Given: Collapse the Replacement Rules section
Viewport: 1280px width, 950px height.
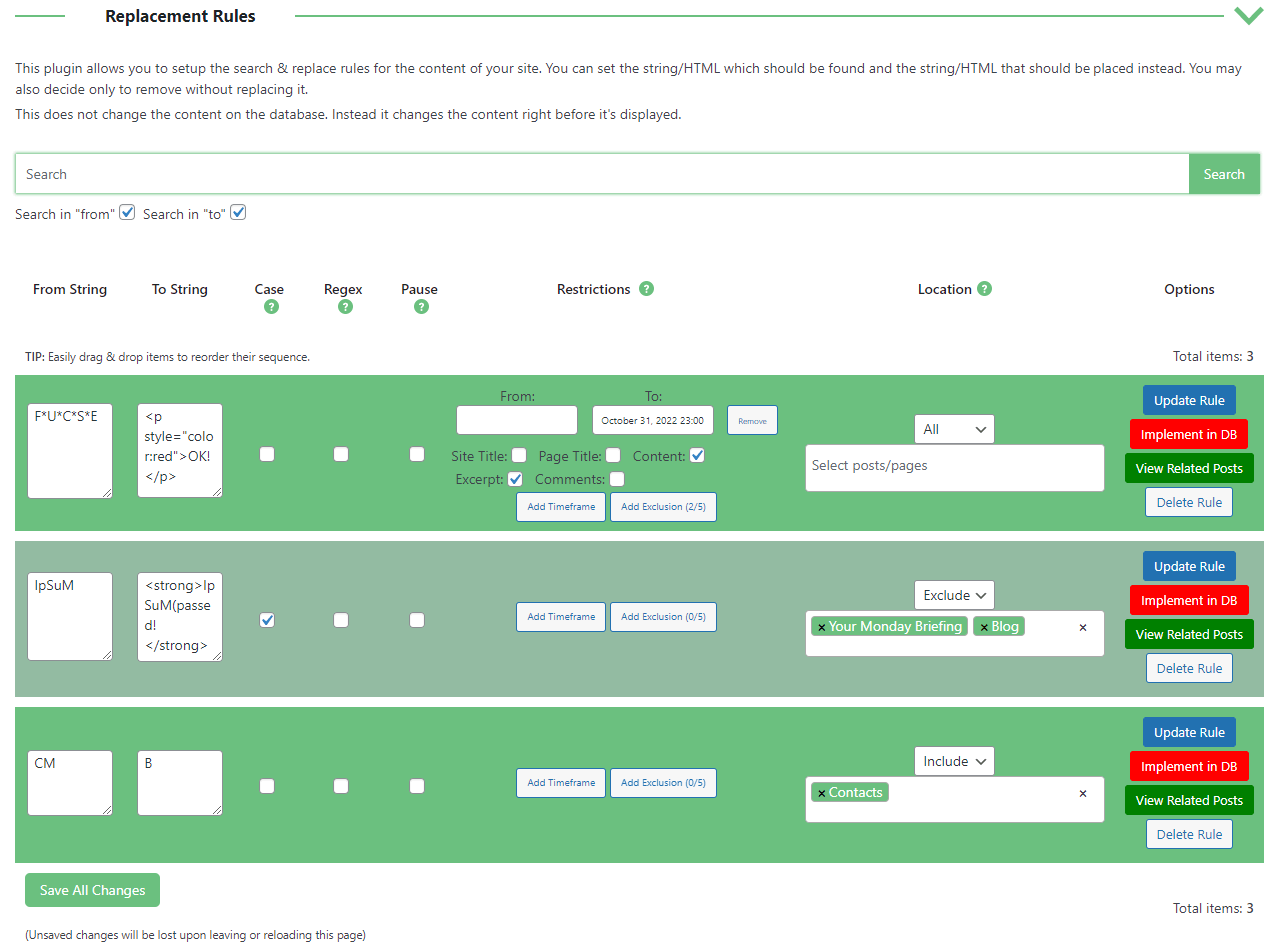Looking at the screenshot, I should coord(1247,16).
